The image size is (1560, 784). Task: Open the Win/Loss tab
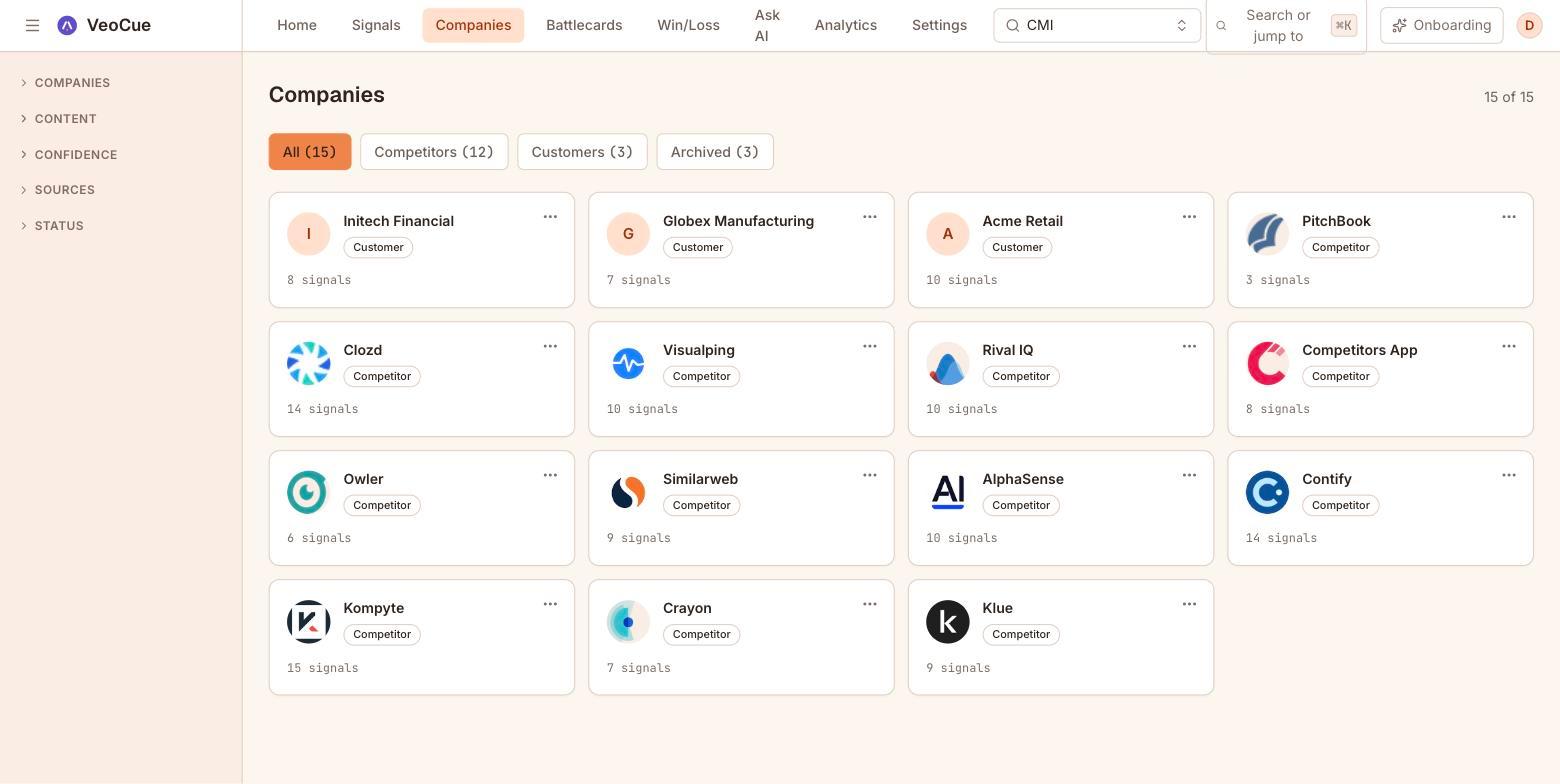[x=688, y=25]
